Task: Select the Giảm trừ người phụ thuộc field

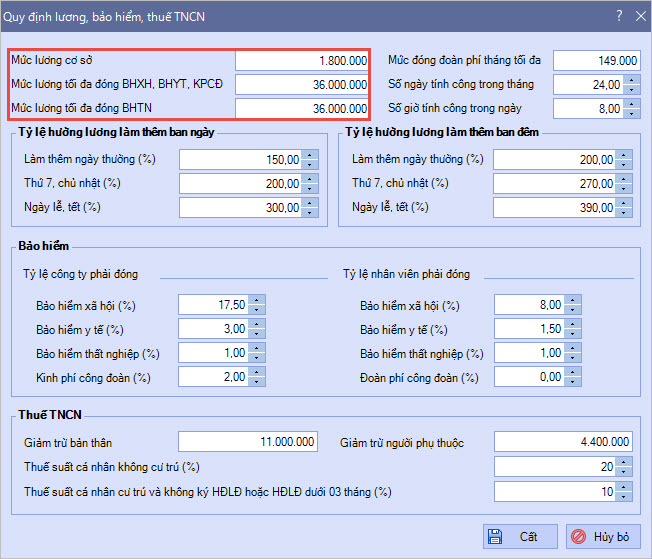Action: coord(563,442)
